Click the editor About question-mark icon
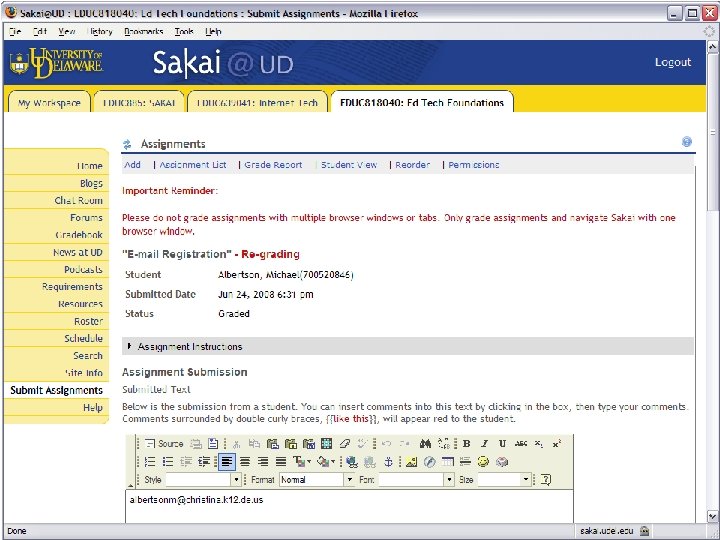The image size is (720, 540). pyautogui.click(x=546, y=479)
